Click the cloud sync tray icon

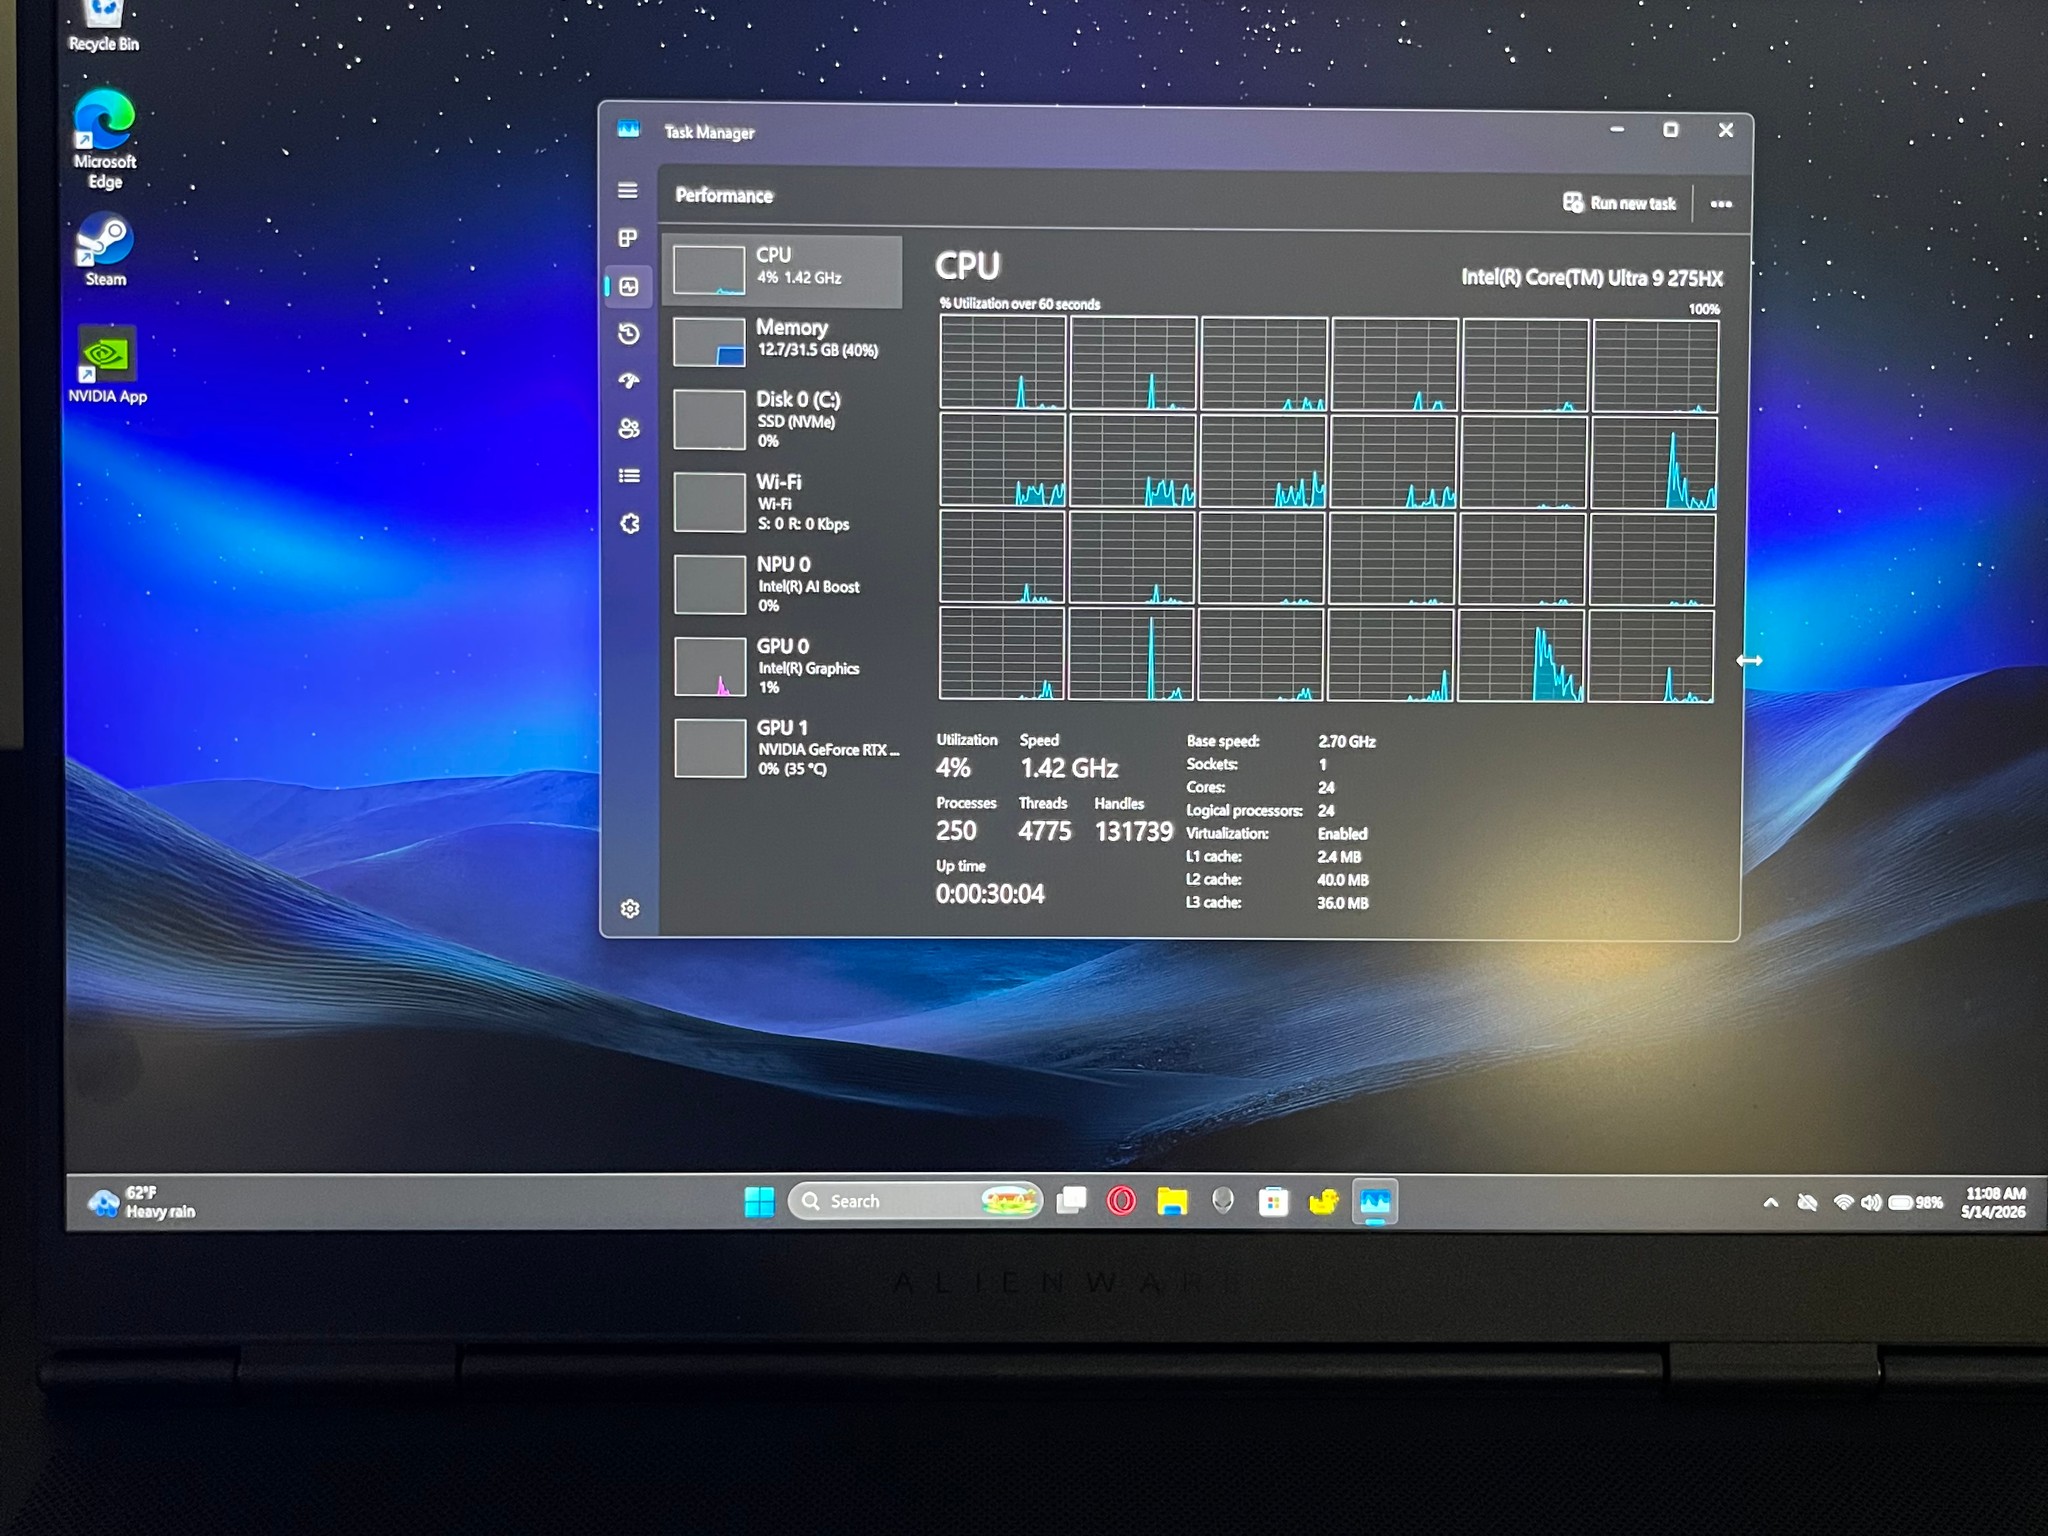(x=1807, y=1203)
